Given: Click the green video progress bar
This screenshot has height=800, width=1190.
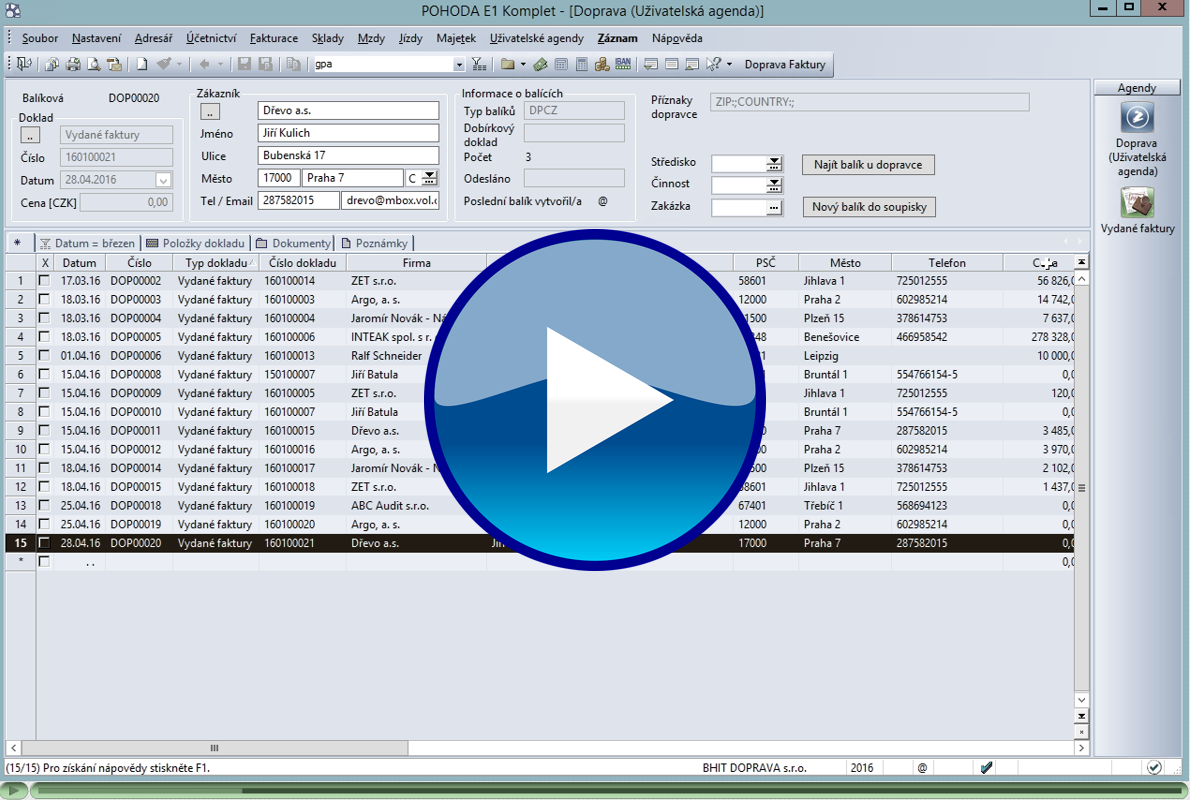Looking at the screenshot, I should pos(607,790).
